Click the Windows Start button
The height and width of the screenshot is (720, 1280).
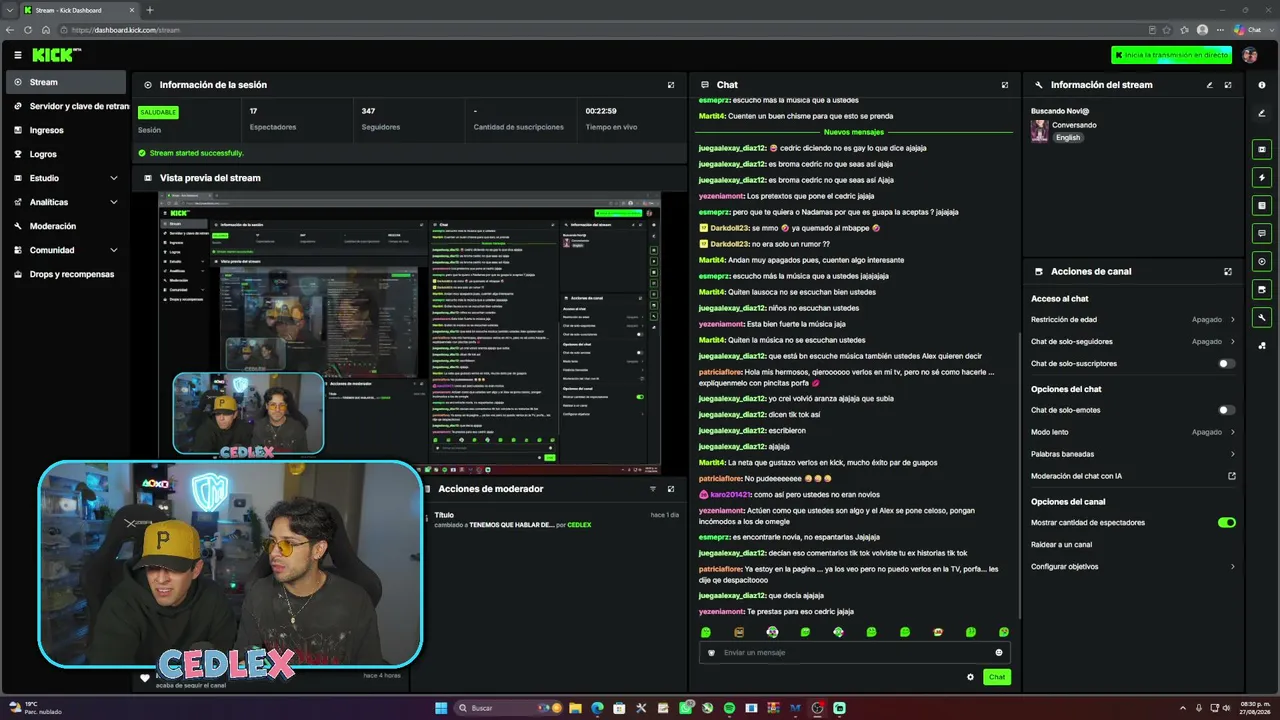click(441, 708)
